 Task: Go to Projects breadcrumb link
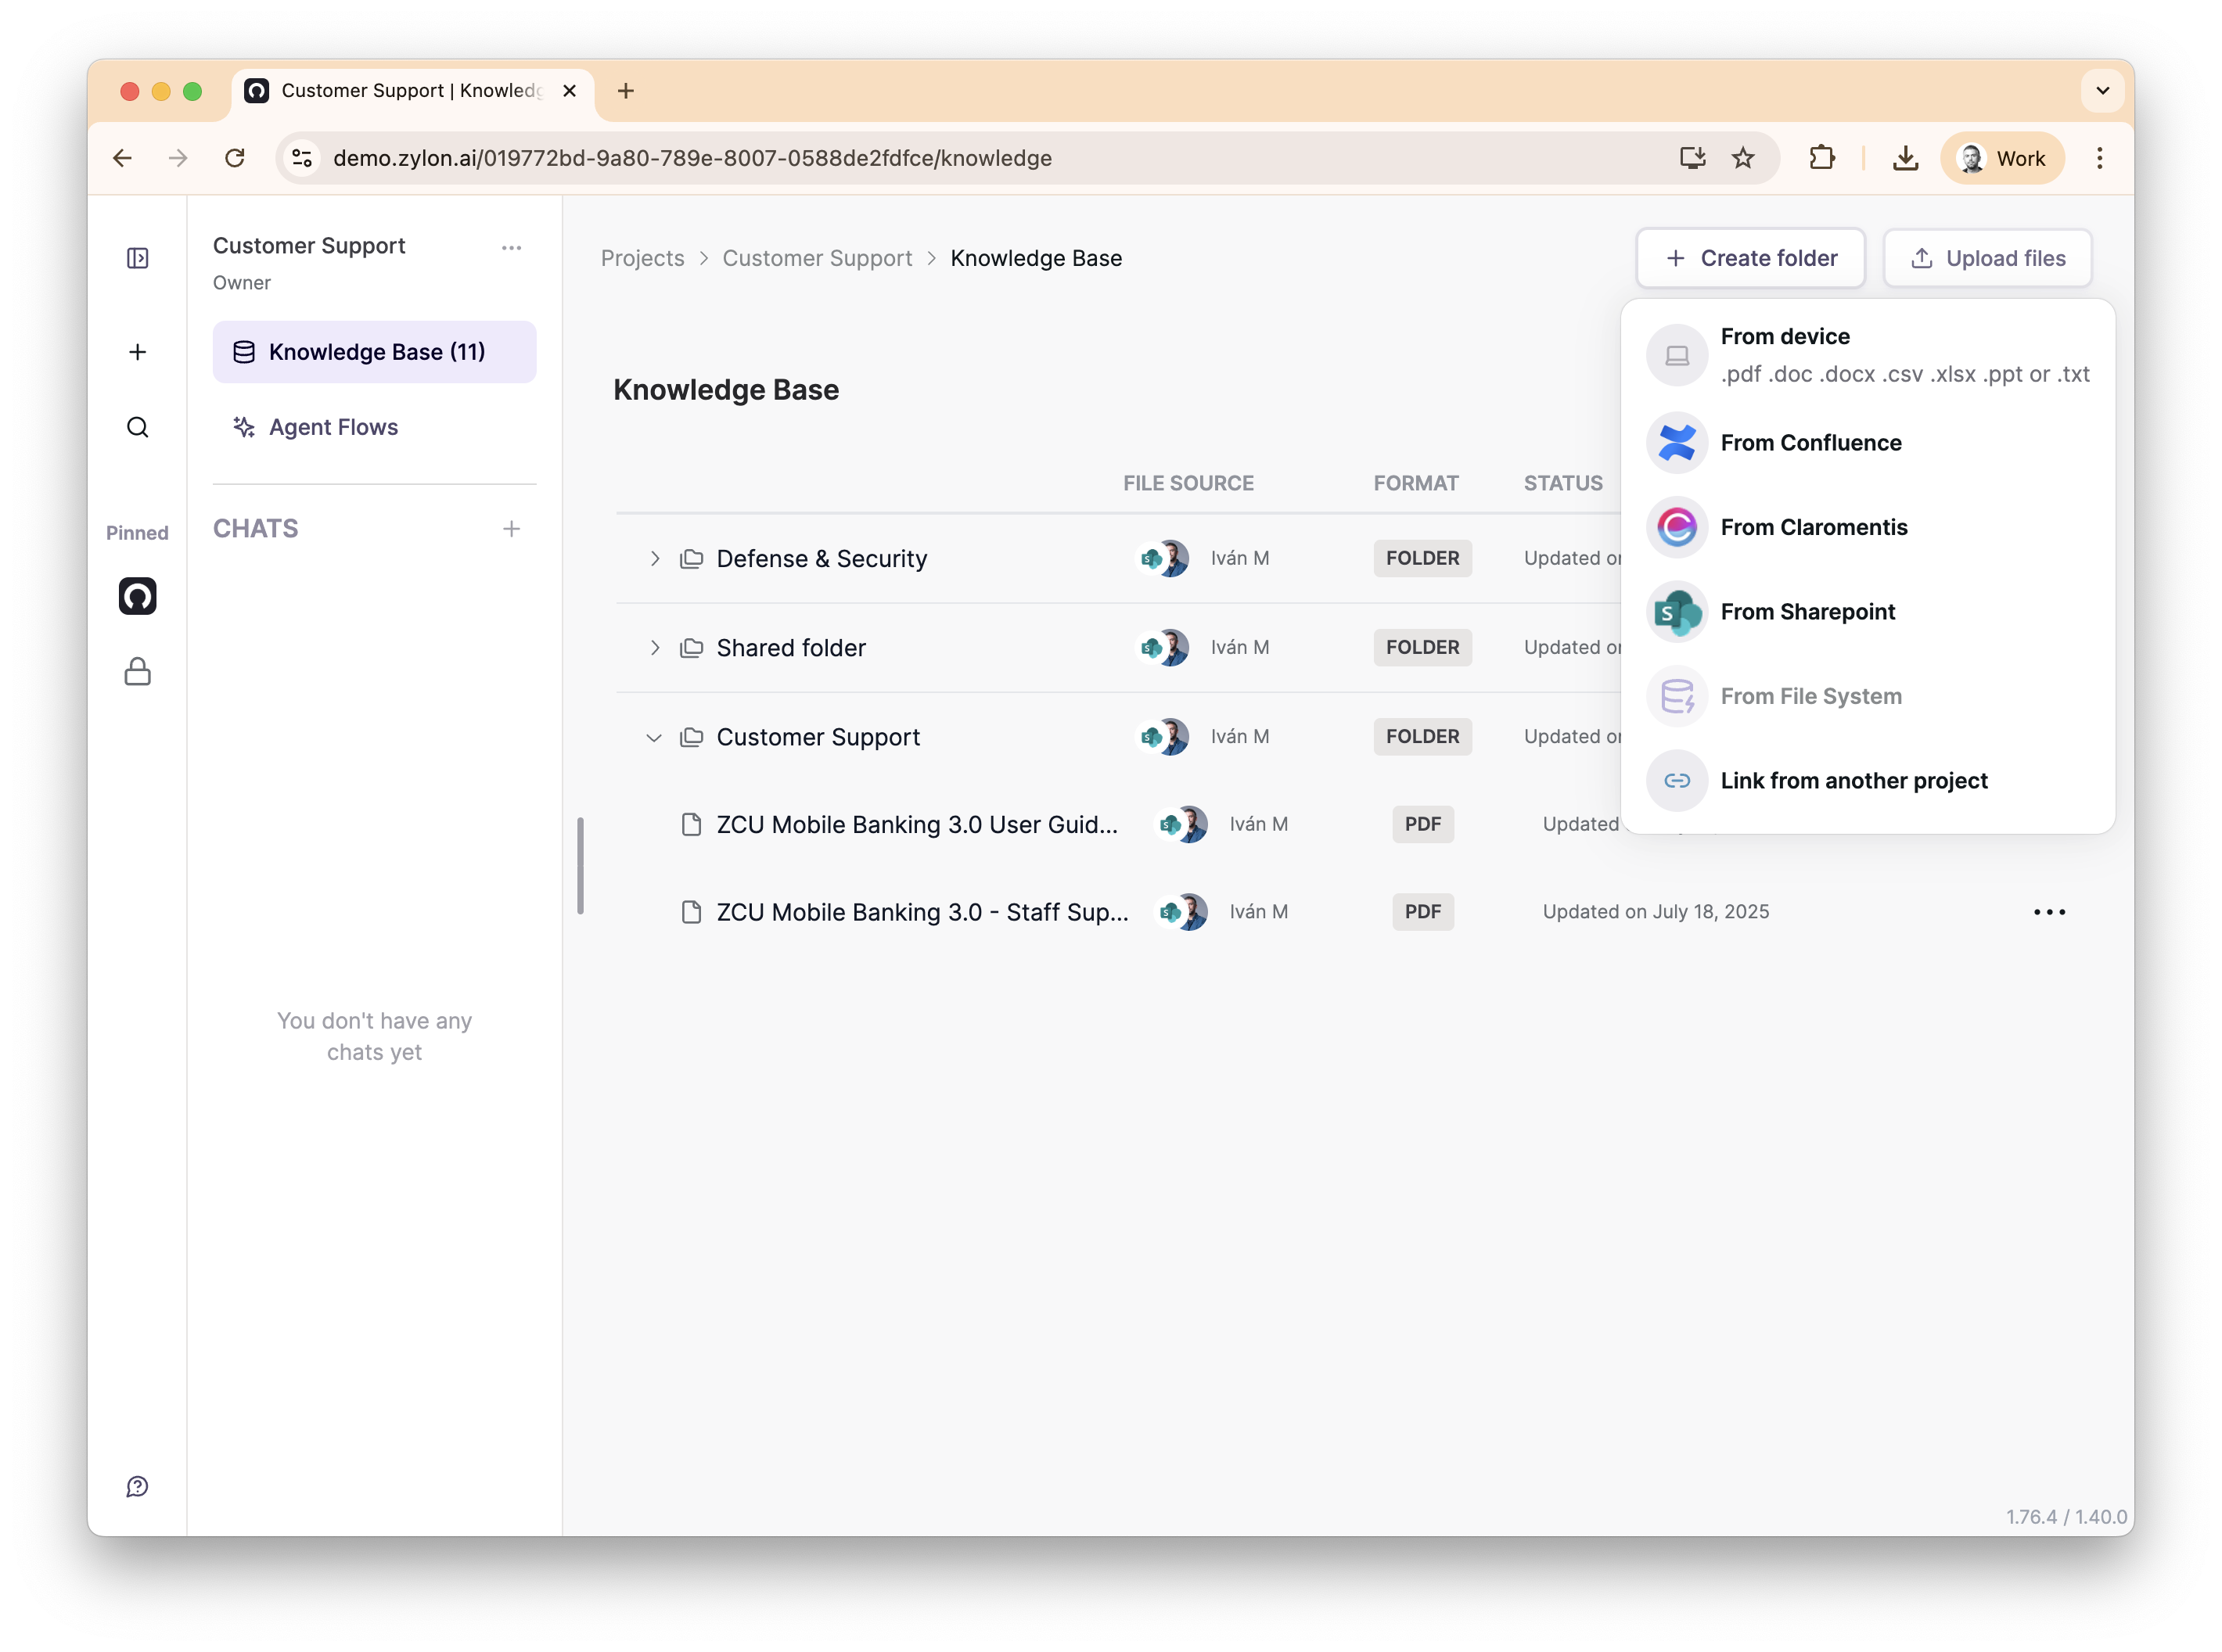click(x=642, y=259)
